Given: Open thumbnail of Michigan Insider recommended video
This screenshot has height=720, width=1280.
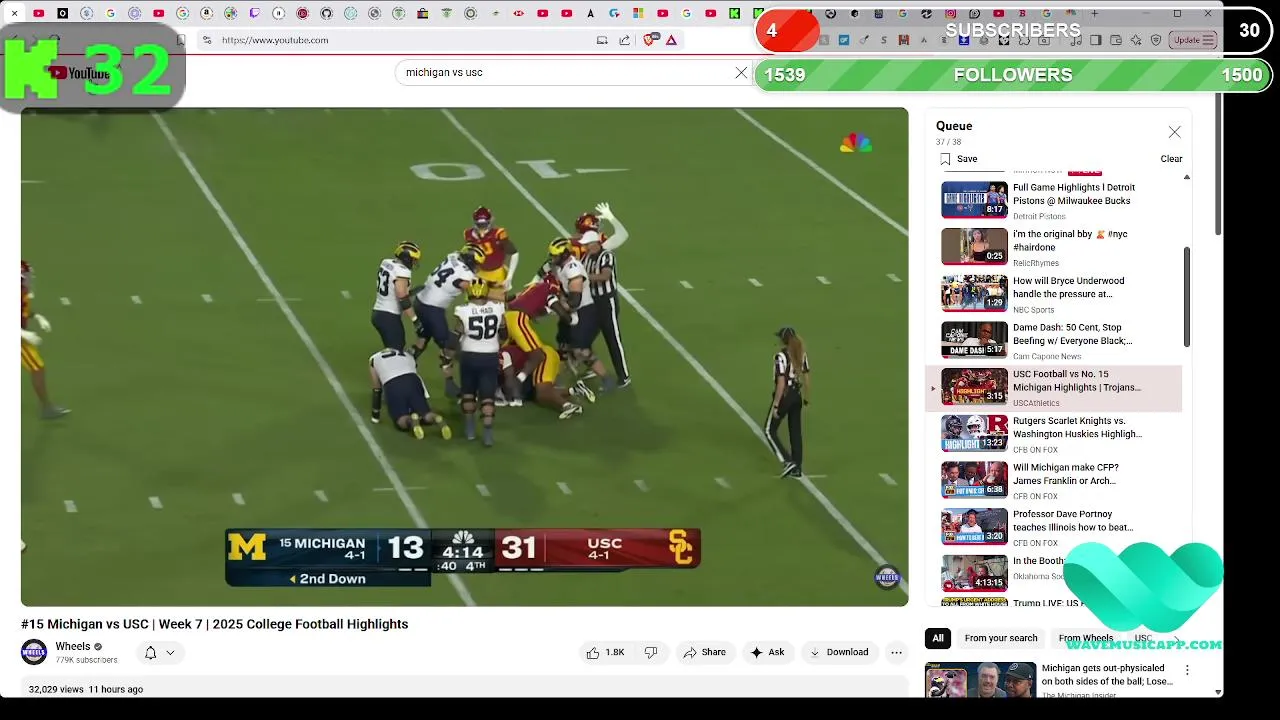Looking at the screenshot, I should point(980,679).
